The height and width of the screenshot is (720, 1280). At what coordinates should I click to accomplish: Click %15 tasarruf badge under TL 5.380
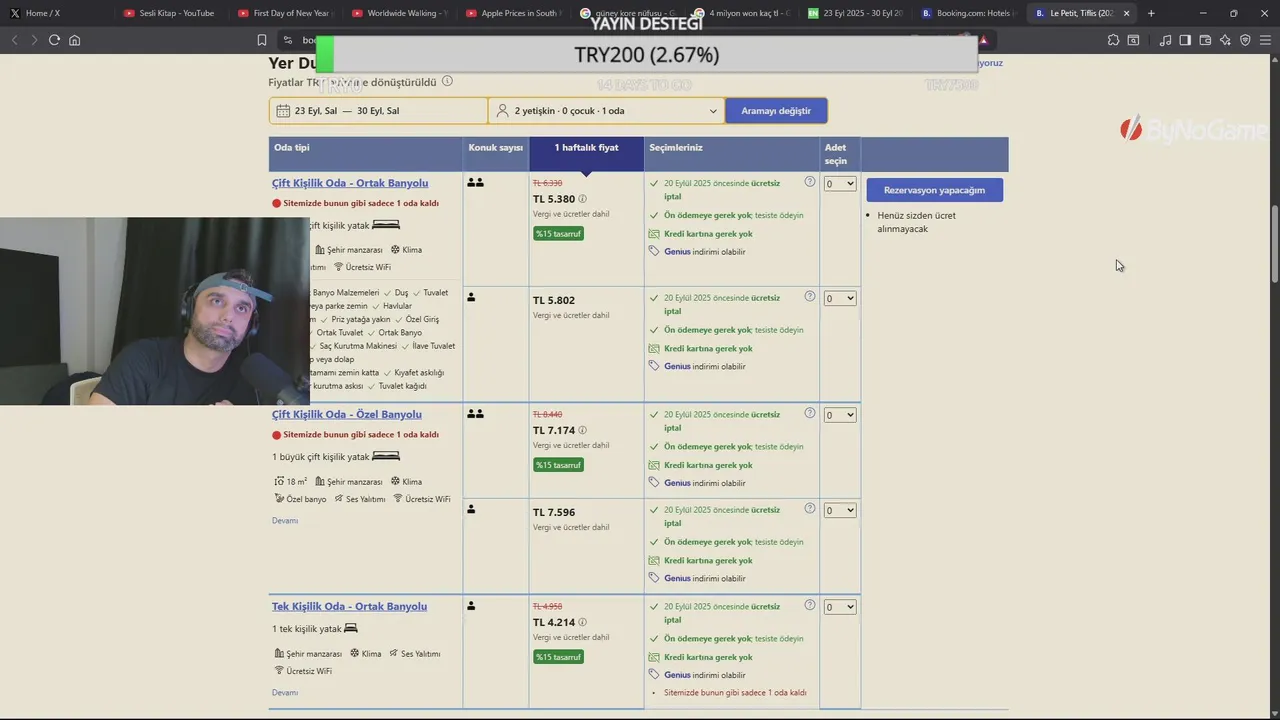(558, 234)
